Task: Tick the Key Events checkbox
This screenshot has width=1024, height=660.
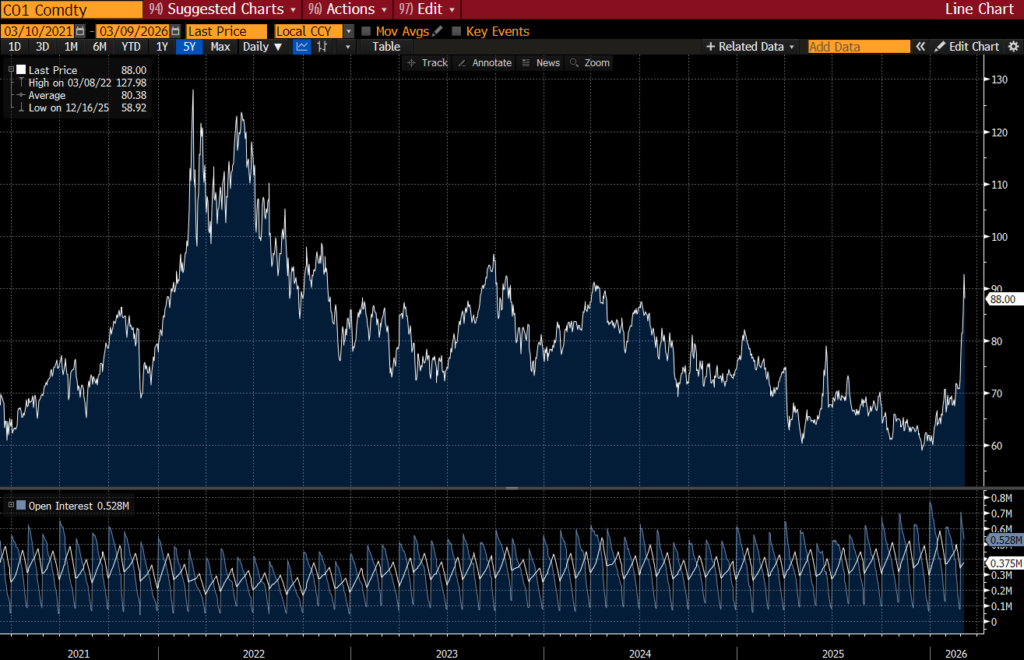Action: click(457, 31)
